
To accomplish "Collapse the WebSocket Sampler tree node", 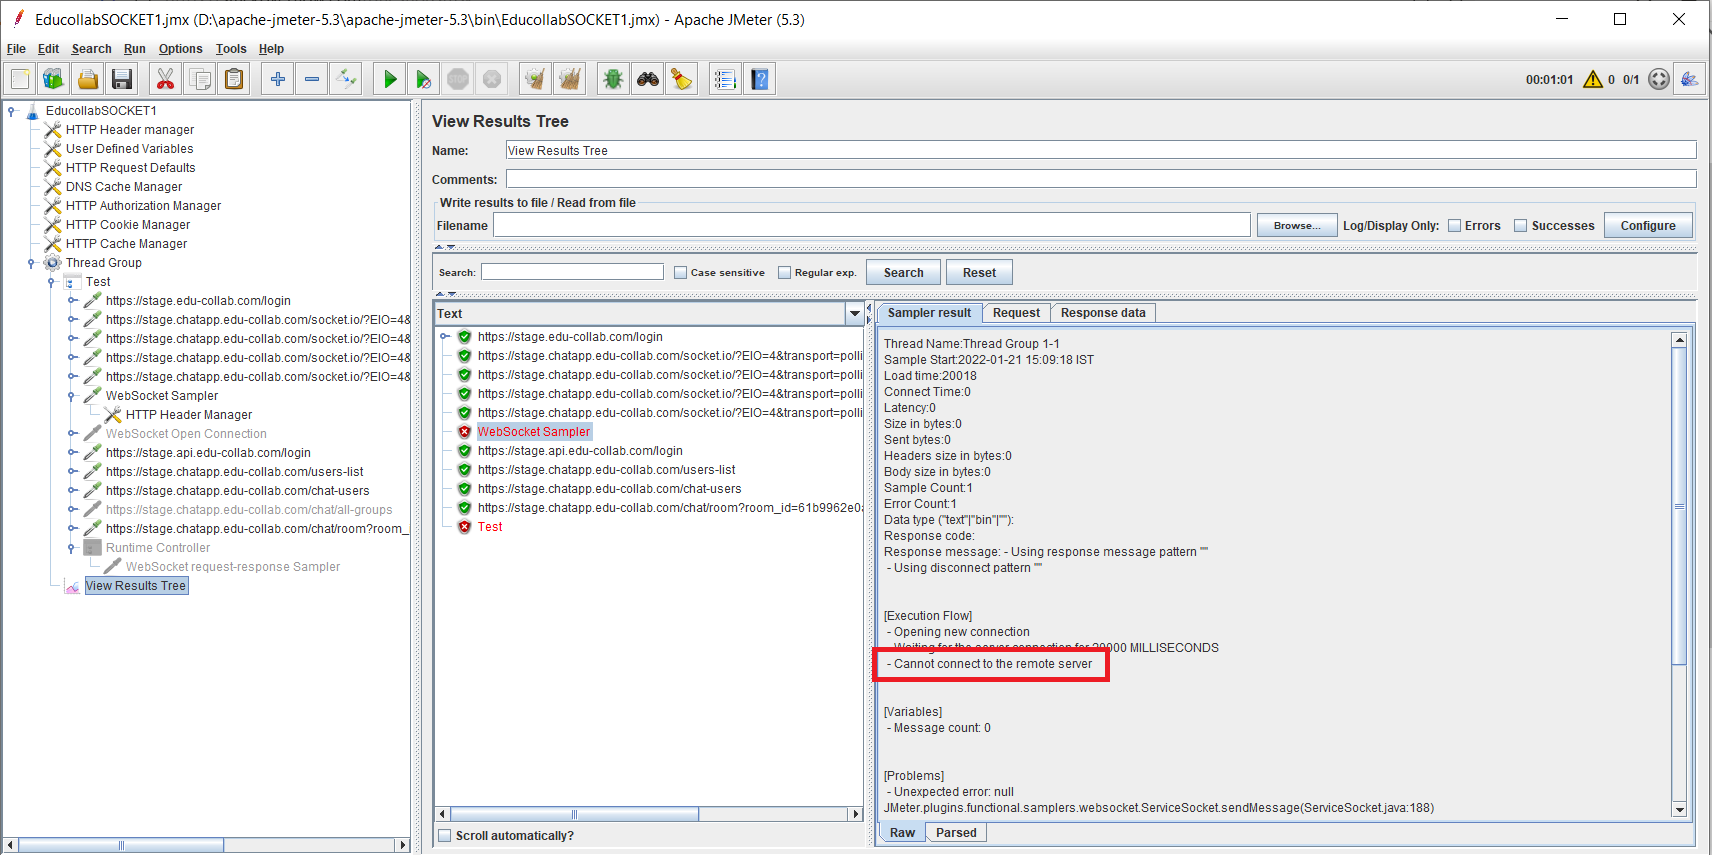I will pyautogui.click(x=72, y=396).
